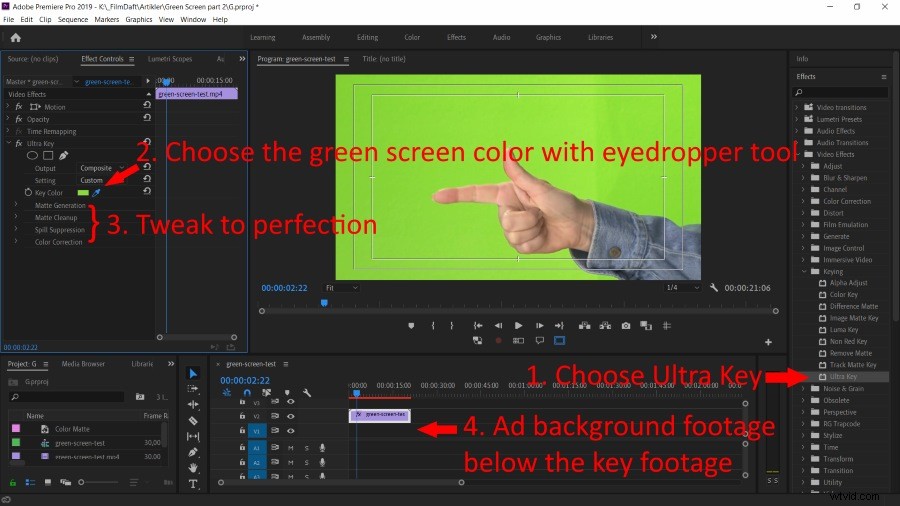This screenshot has height=506, width=900.
Task: Add marker in Program monitor
Action: click(x=411, y=325)
